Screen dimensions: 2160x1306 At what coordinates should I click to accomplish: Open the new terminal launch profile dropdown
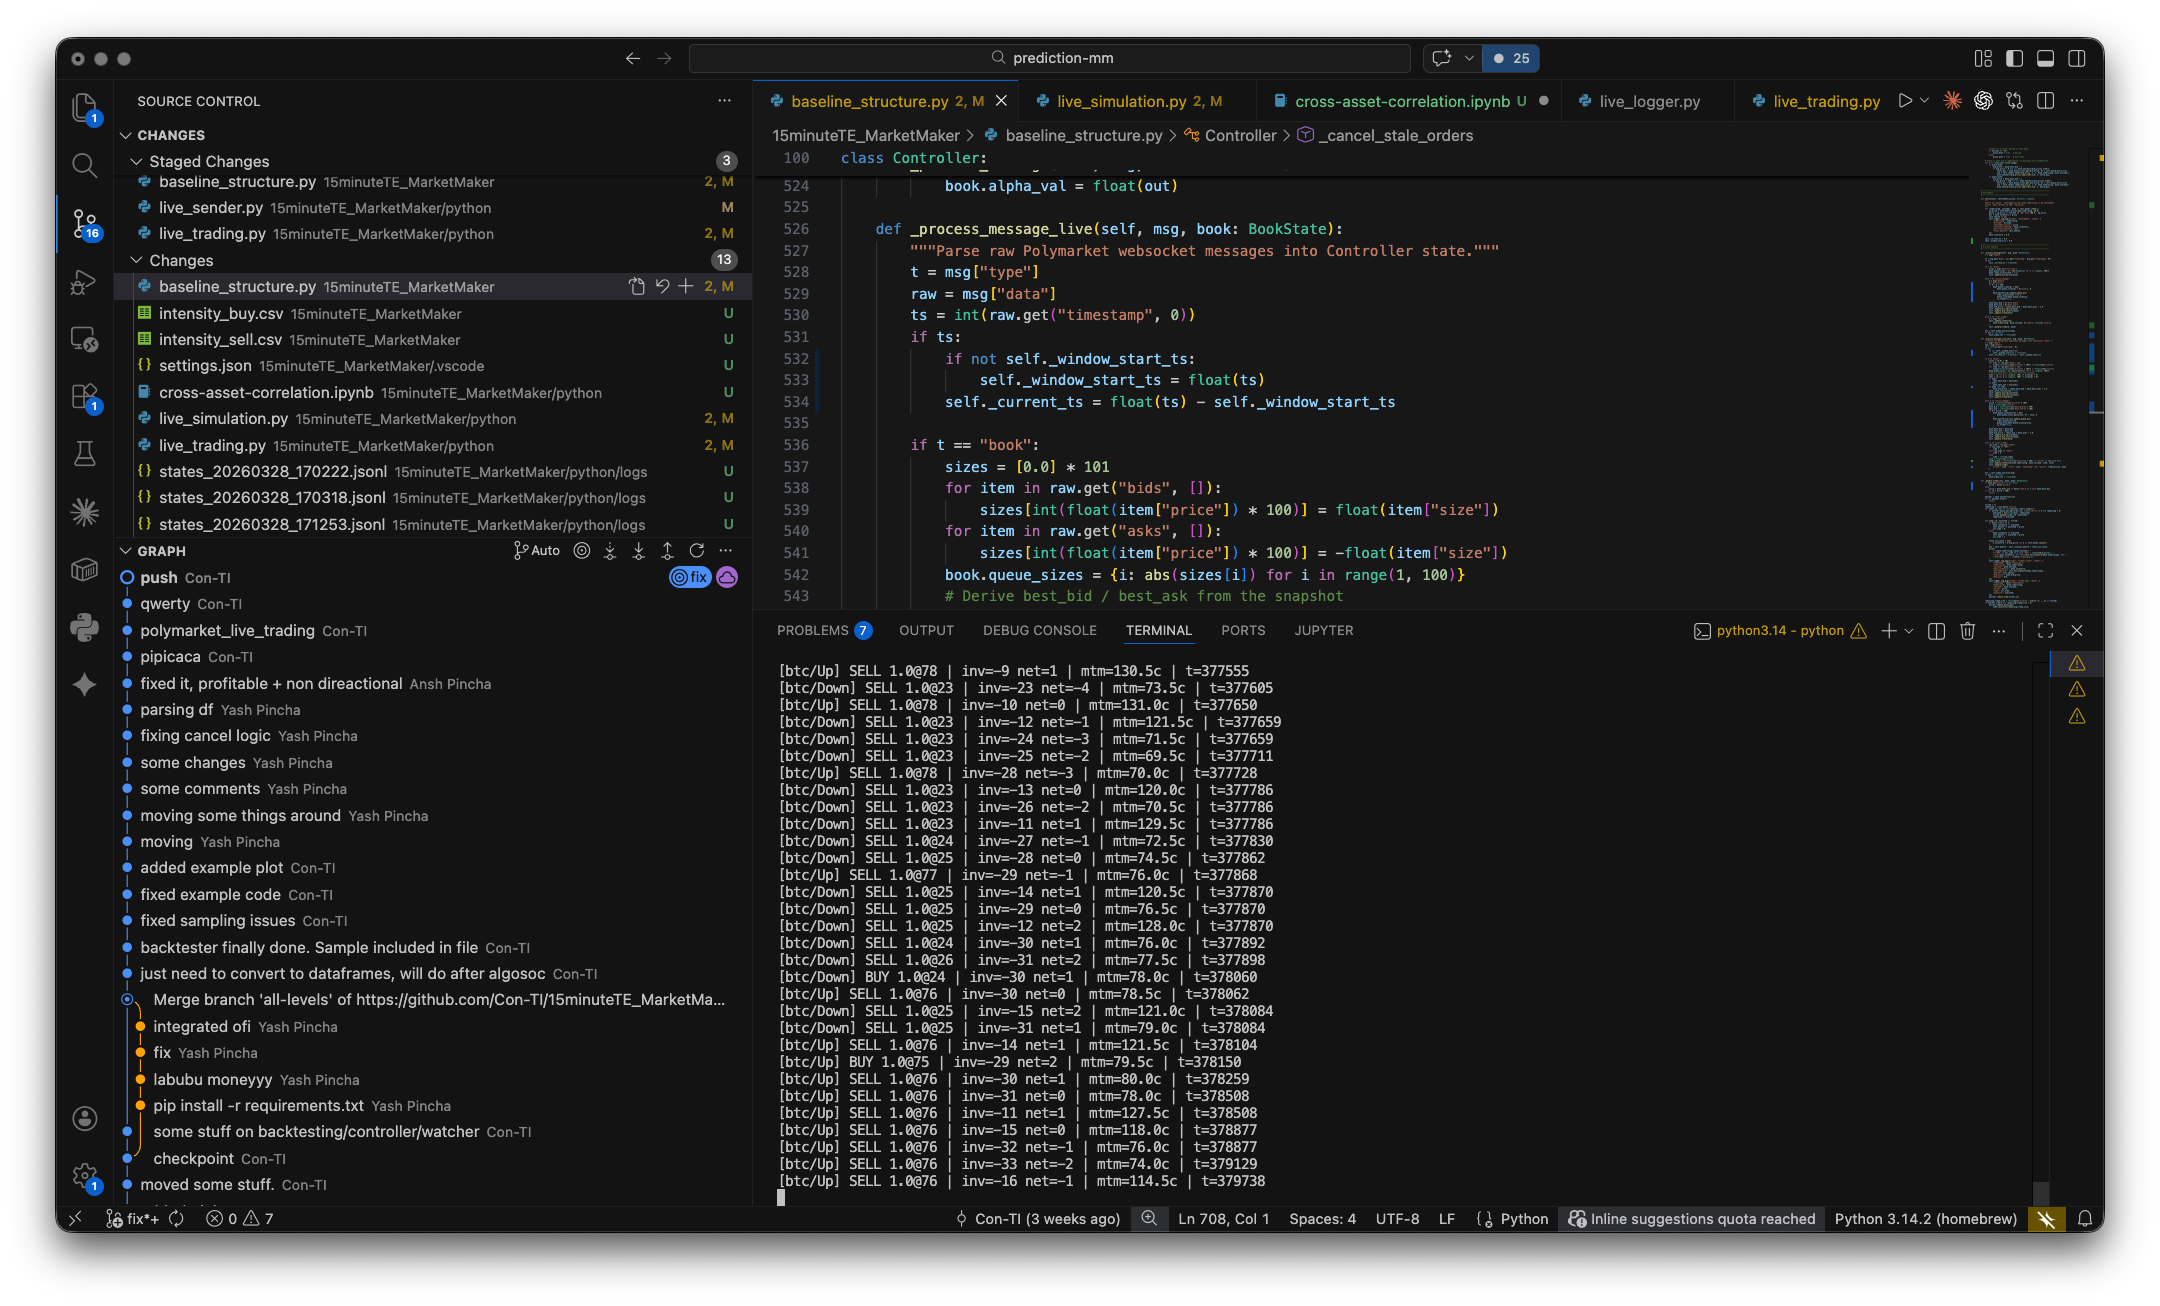click(x=1909, y=631)
